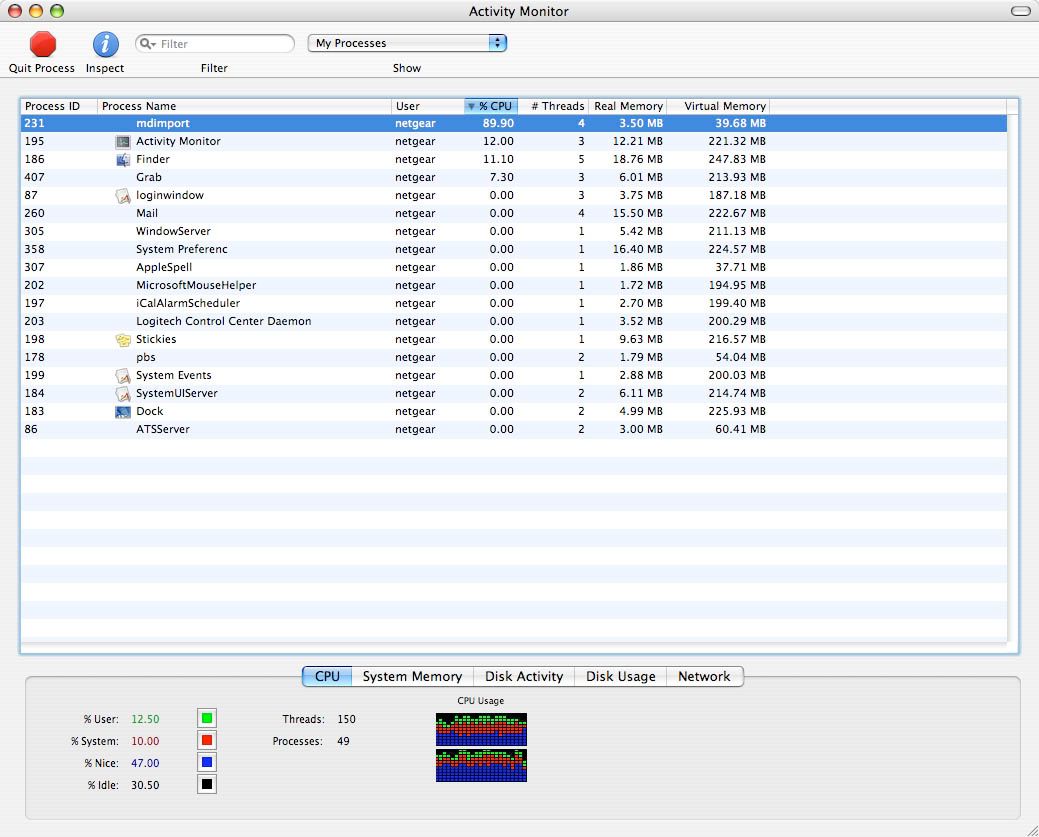This screenshot has height=837, width=1039.
Task: Click the % Idle 30.50 value
Action: (x=145, y=785)
